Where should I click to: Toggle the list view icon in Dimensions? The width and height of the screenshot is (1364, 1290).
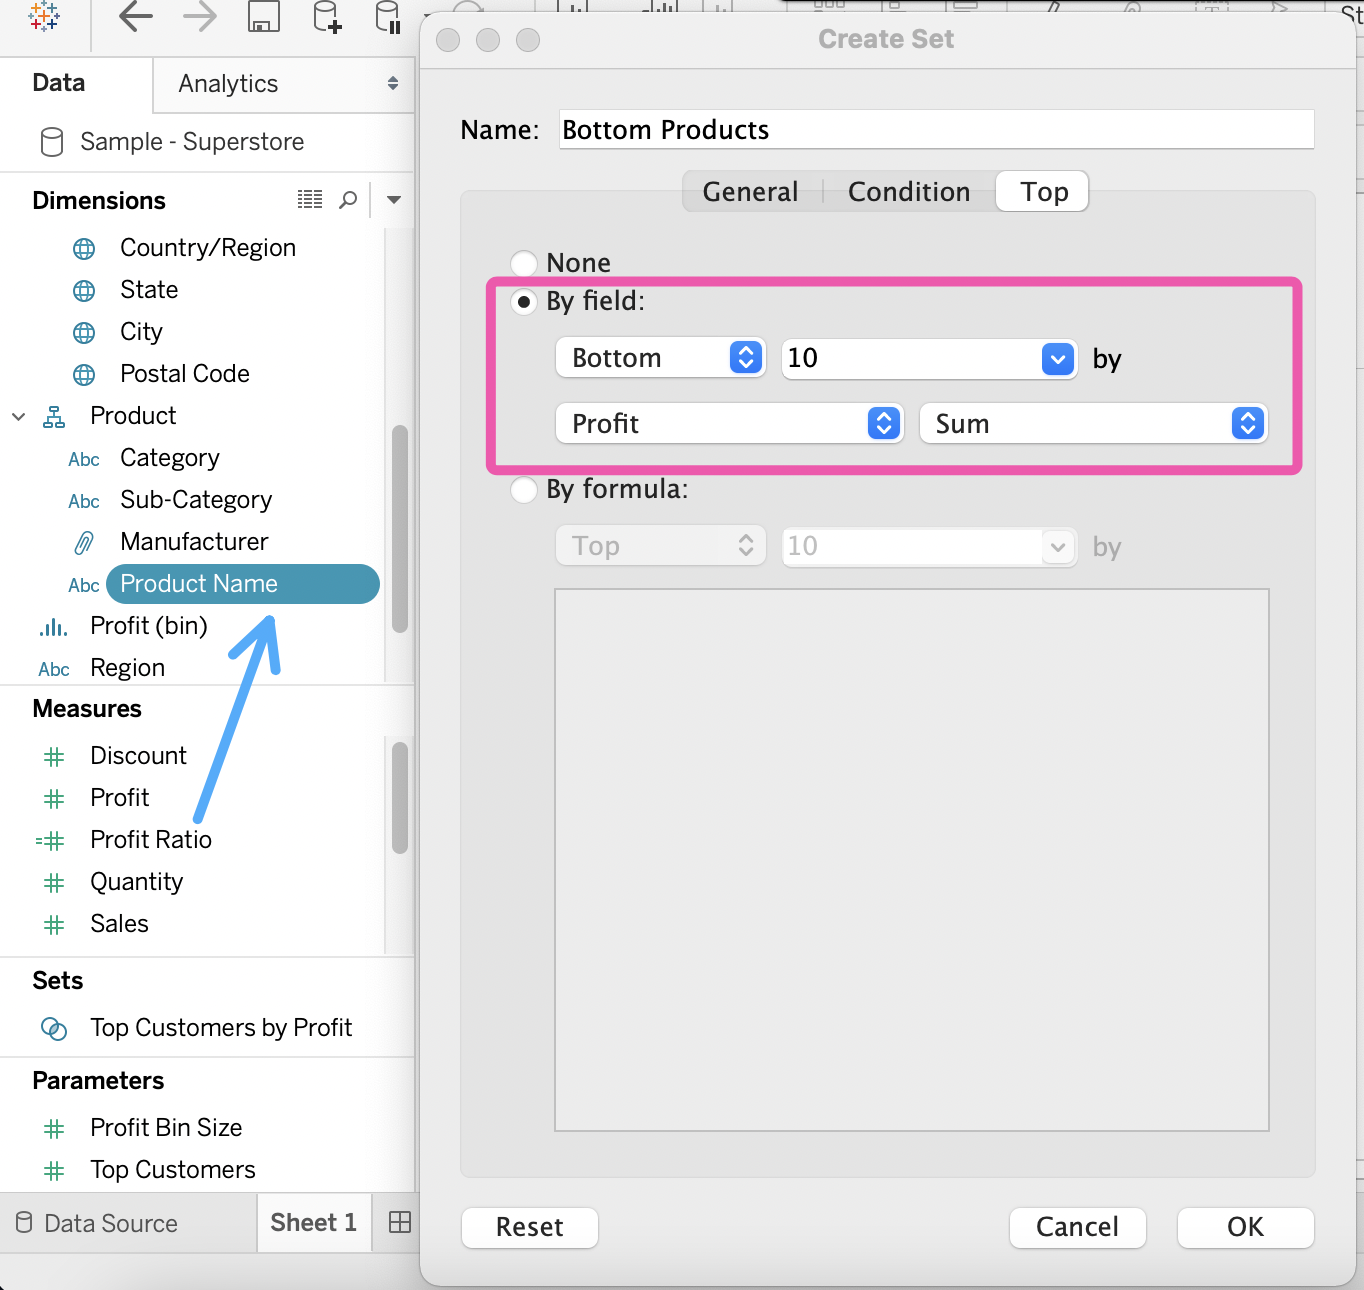click(x=310, y=200)
